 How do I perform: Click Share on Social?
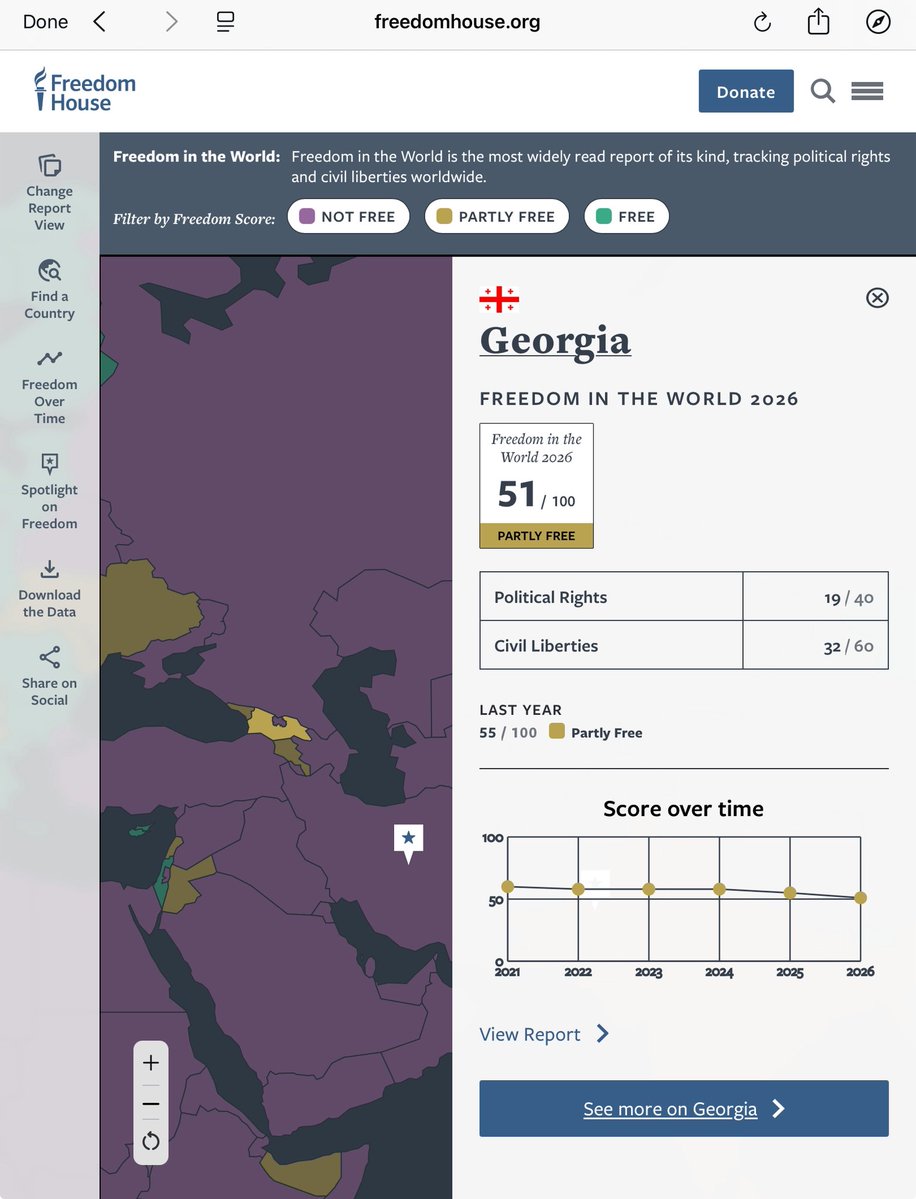(50, 677)
